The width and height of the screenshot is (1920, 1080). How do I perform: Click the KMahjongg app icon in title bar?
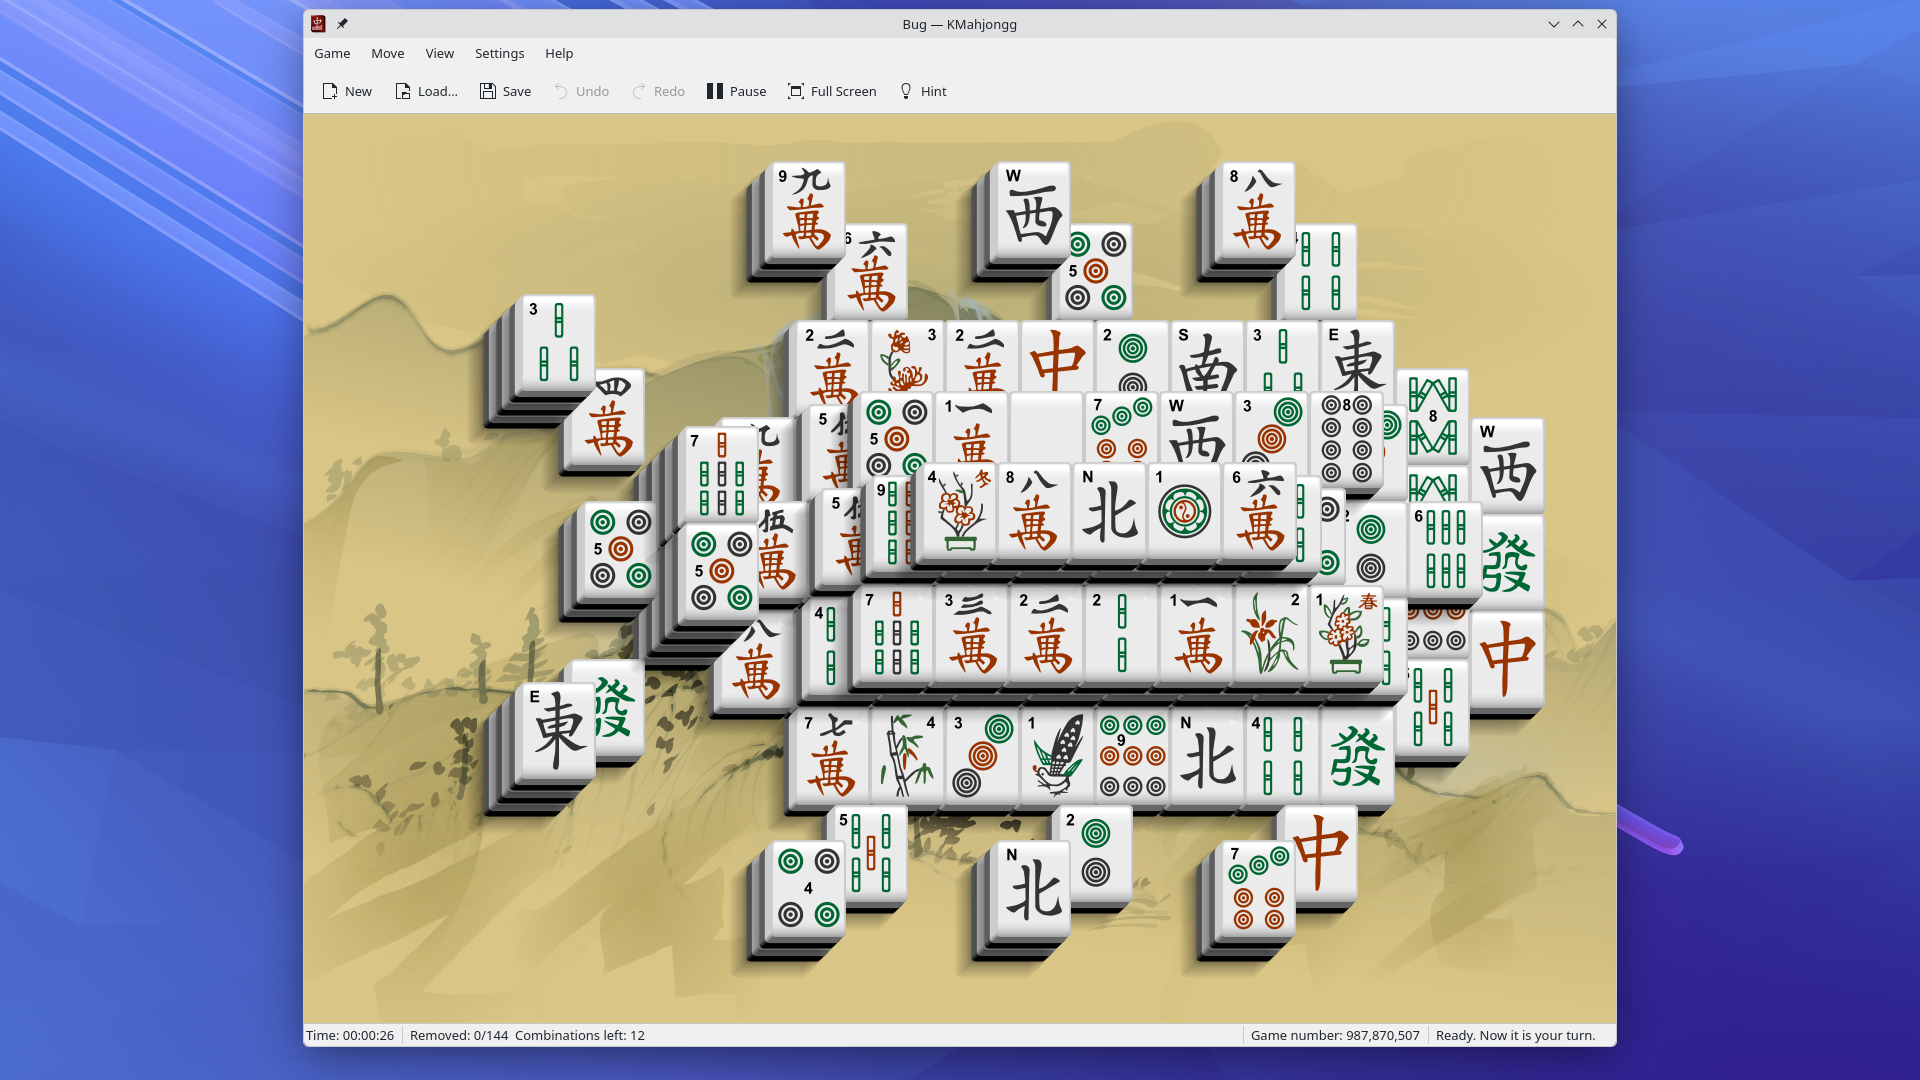point(318,24)
